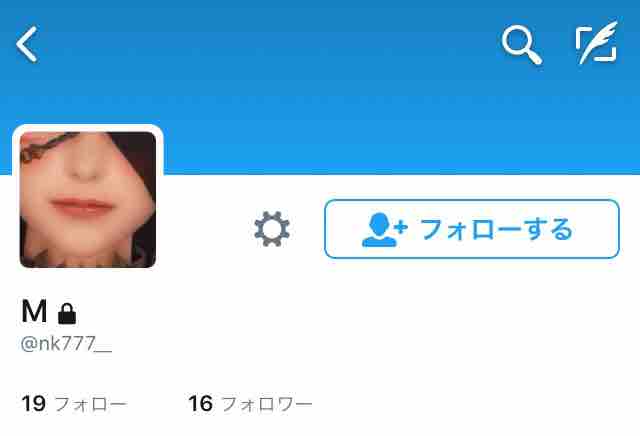Screen dimensions: 640x436
Task: Open the gear menu beside the follow button
Action: [272, 229]
